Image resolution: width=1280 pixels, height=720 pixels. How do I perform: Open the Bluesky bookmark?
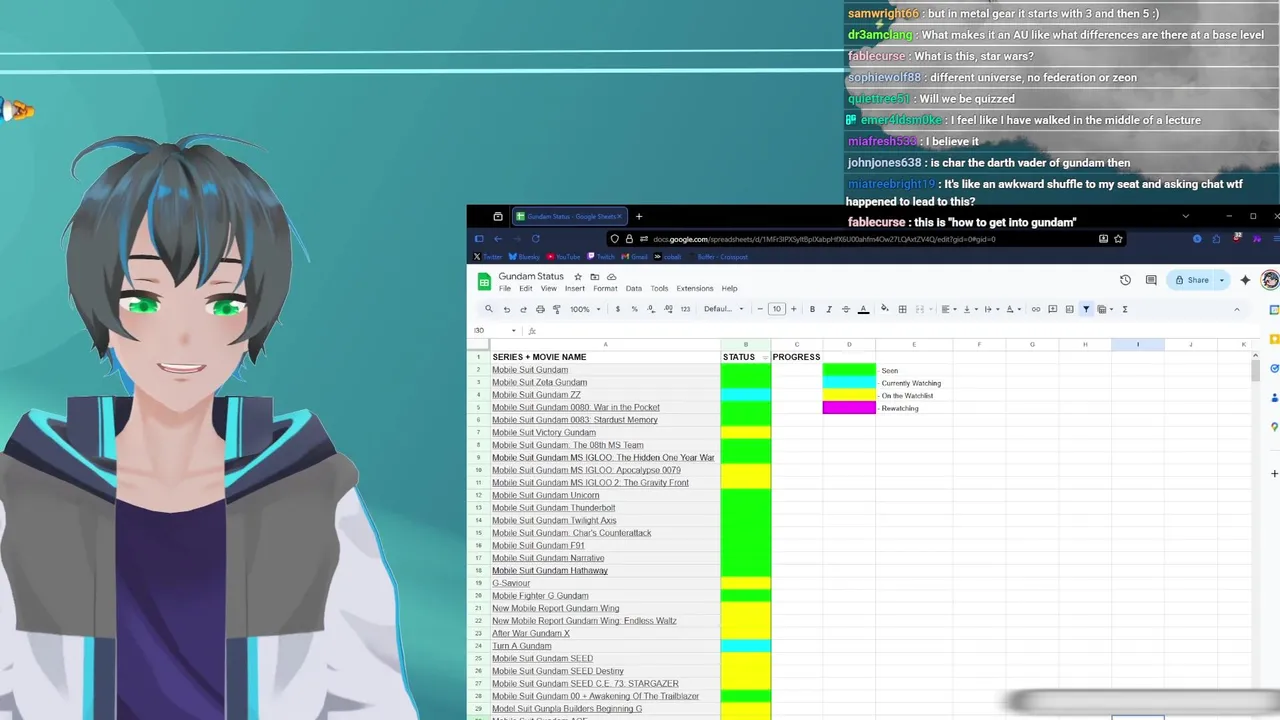pos(524,257)
